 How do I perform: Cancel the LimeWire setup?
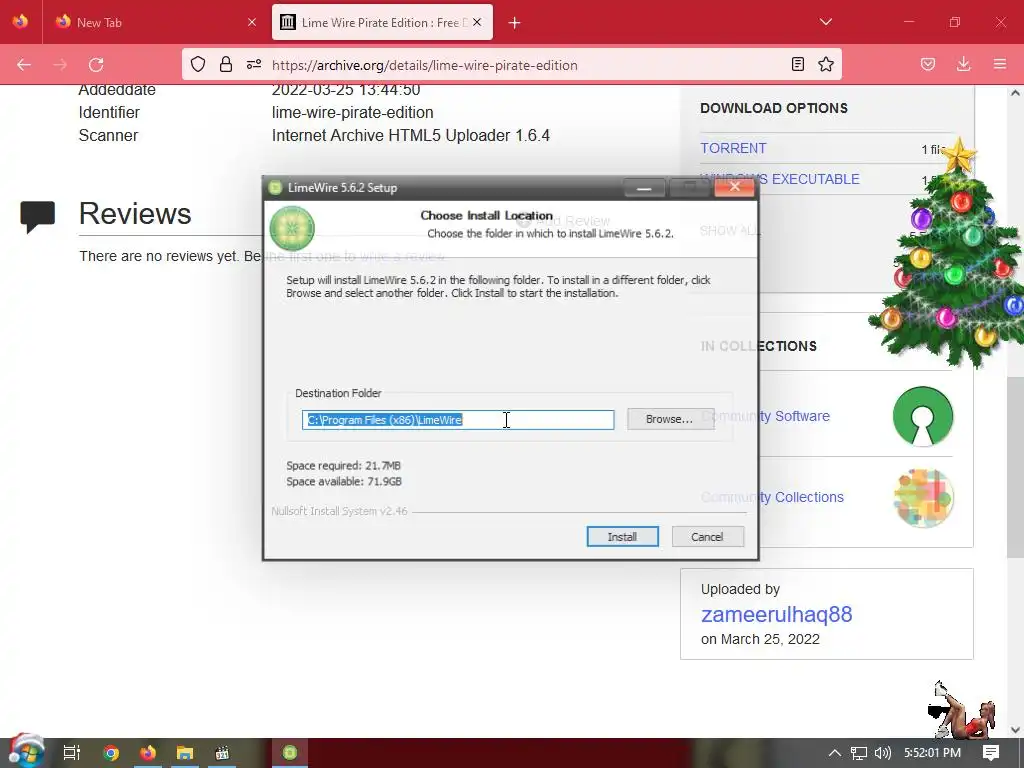pos(707,537)
